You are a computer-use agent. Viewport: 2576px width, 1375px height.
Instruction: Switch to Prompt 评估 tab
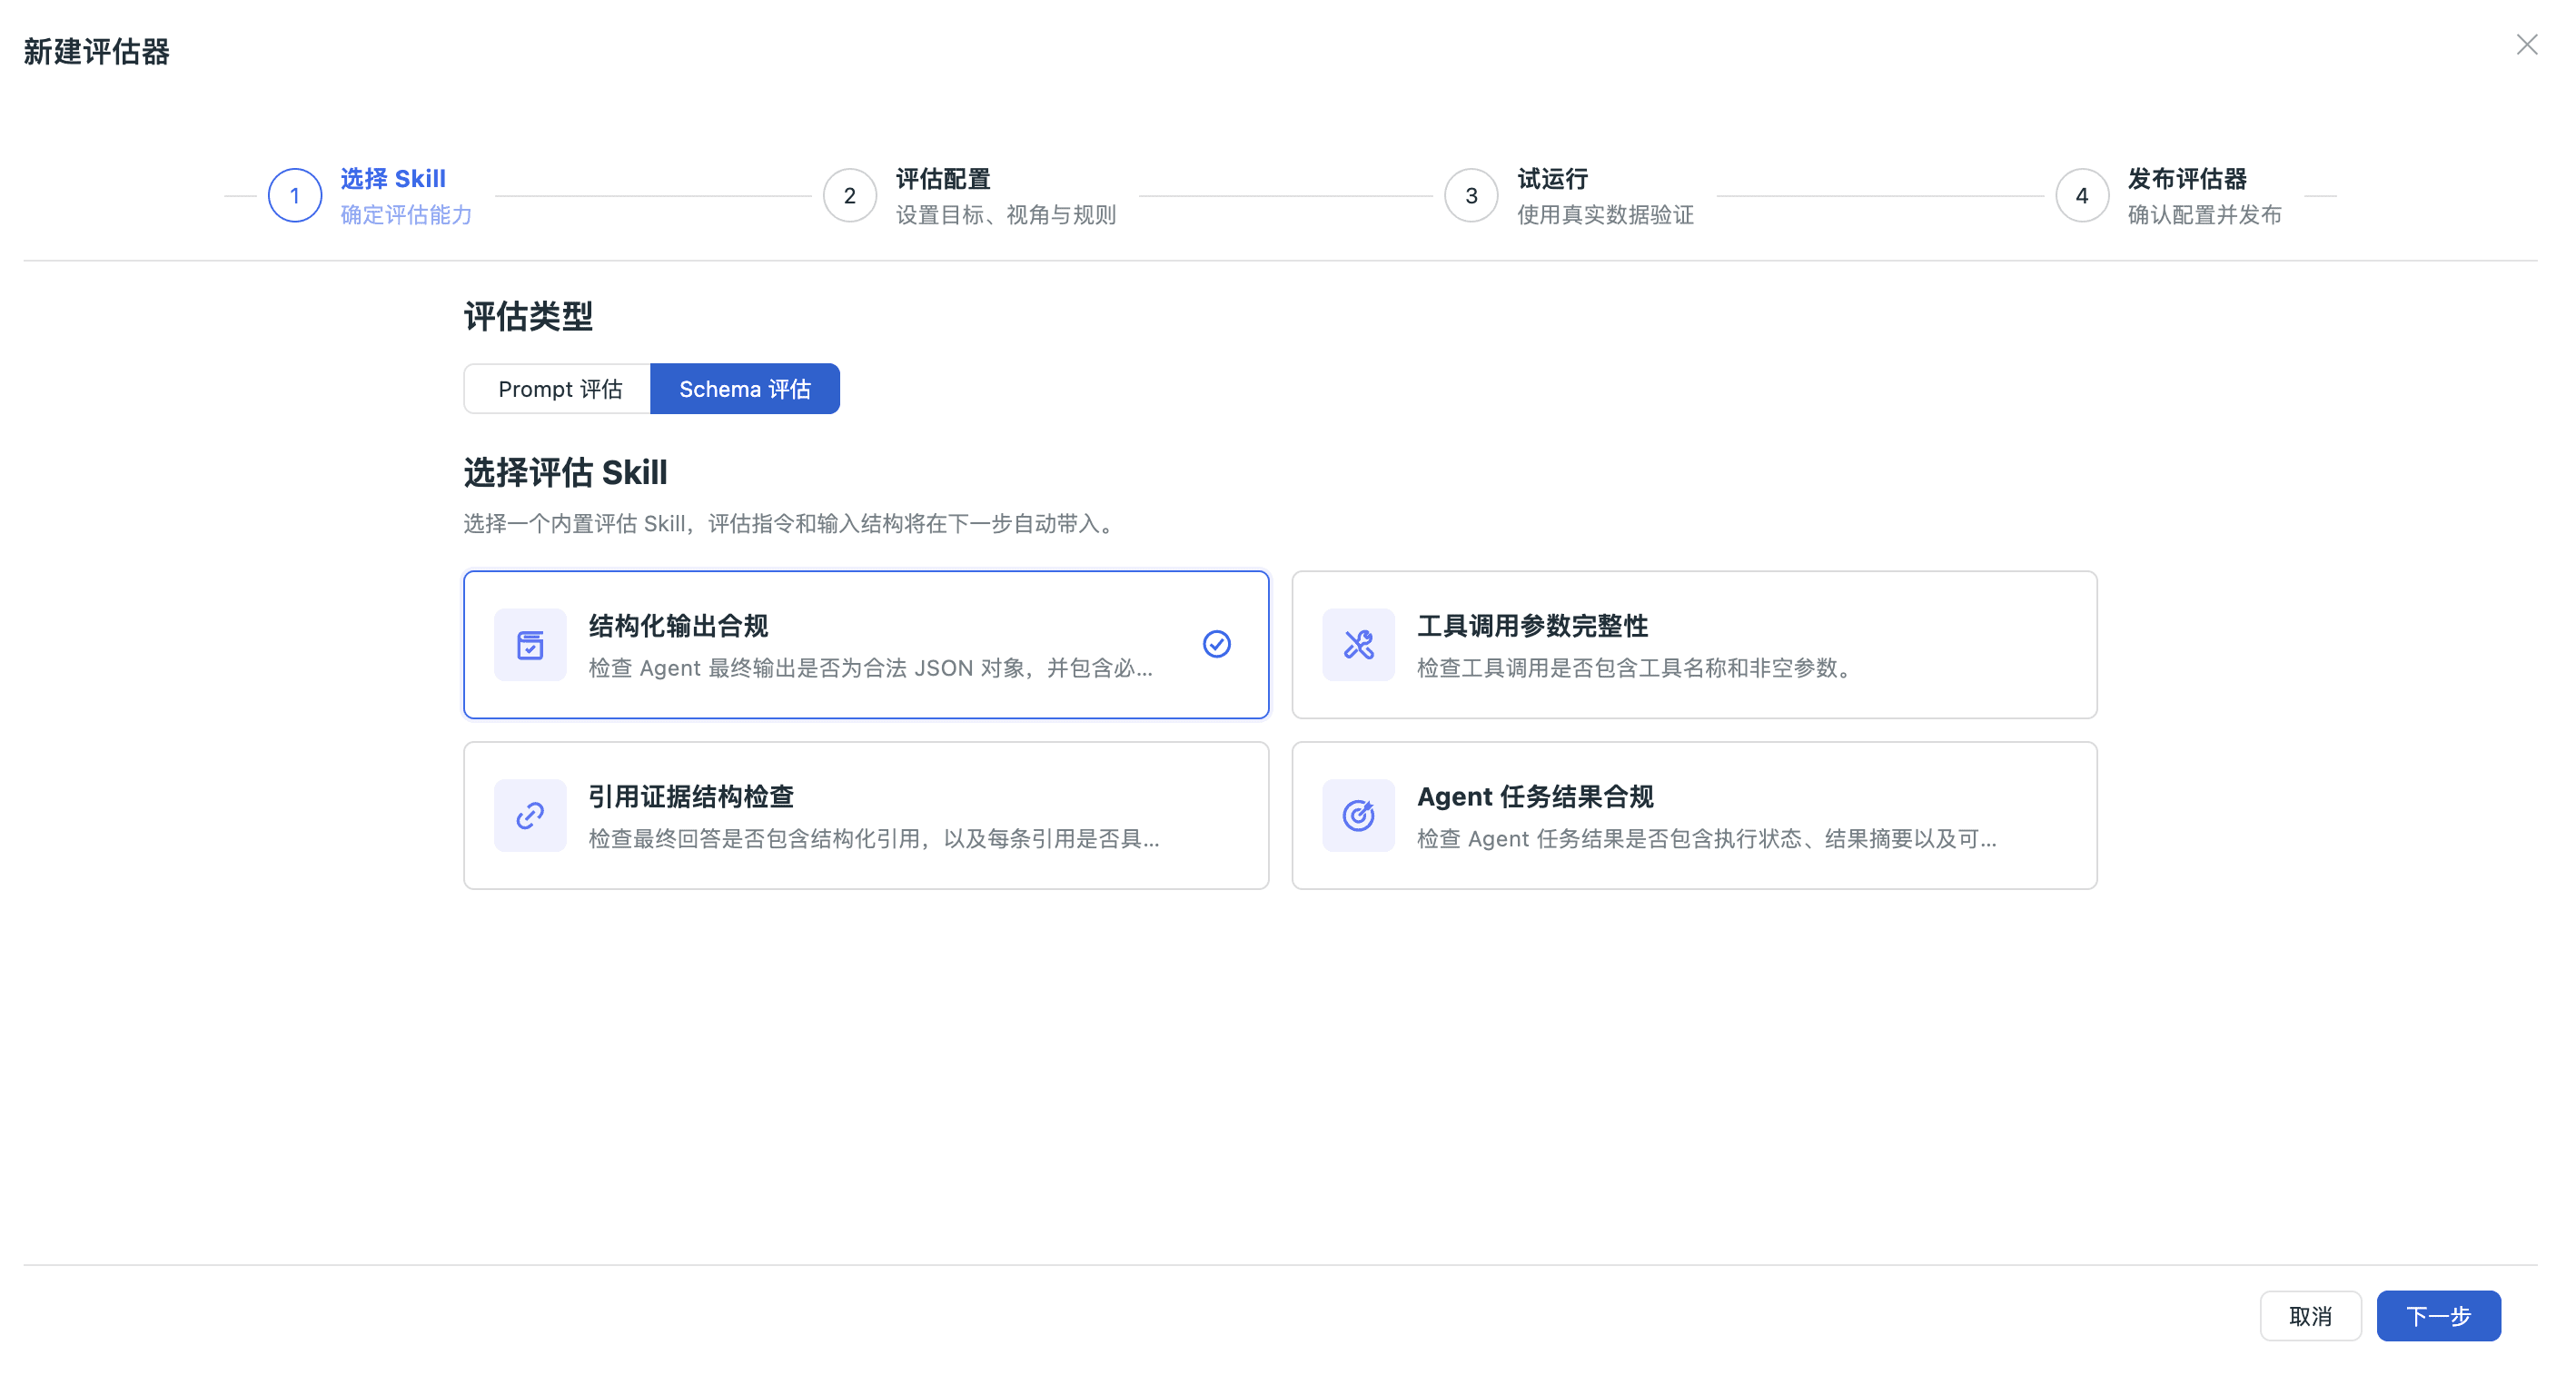[559, 389]
